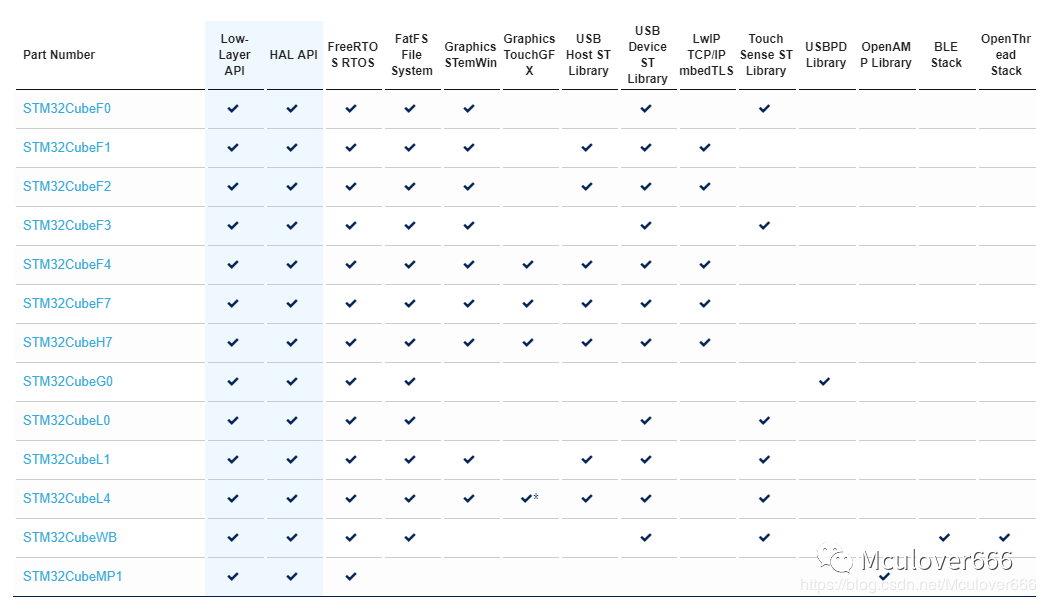Open the STM32CubeMP1 part link
The image size is (1046, 603).
point(73,576)
